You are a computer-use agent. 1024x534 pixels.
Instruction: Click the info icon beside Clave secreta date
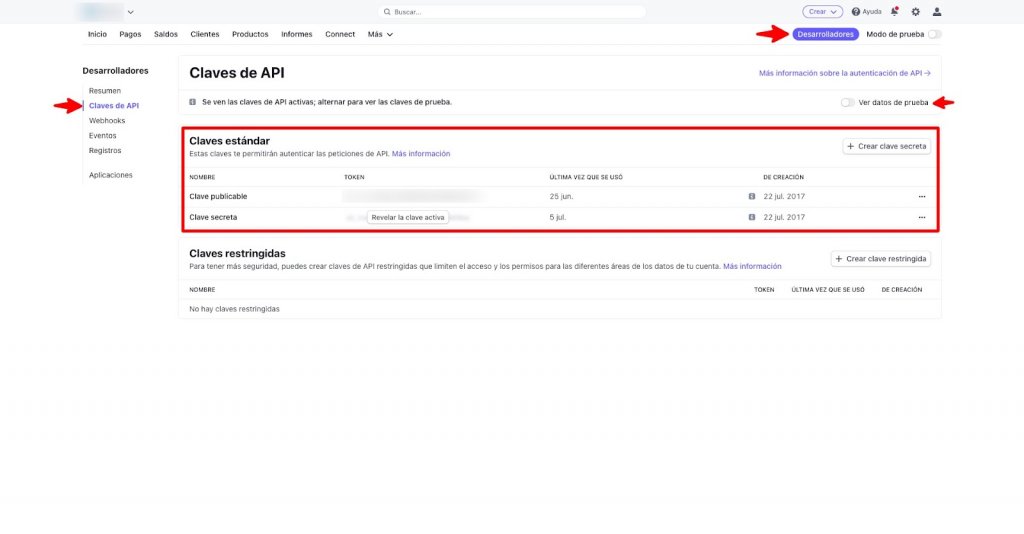(x=752, y=217)
